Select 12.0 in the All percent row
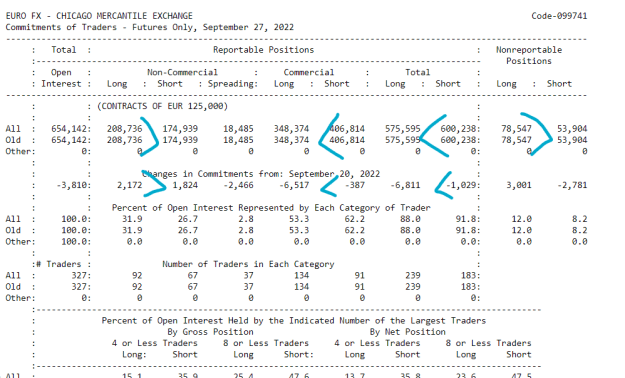 coord(521,219)
